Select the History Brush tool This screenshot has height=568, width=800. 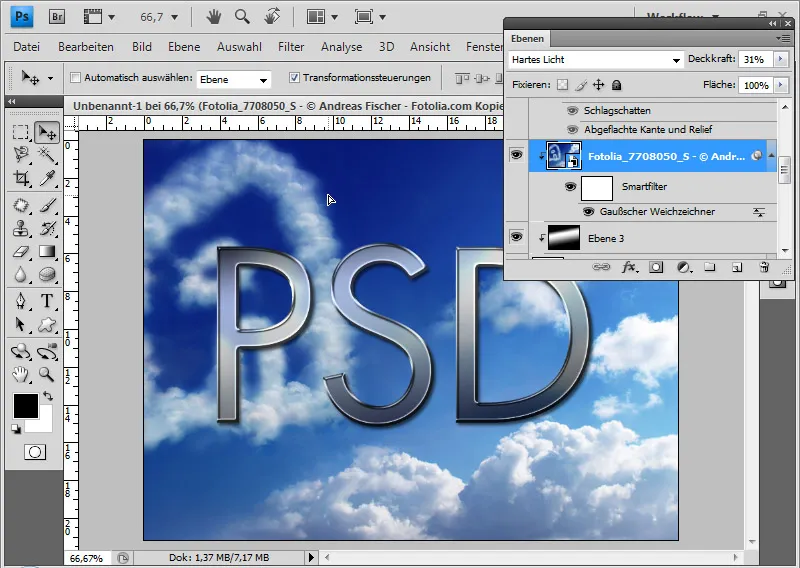tap(47, 228)
